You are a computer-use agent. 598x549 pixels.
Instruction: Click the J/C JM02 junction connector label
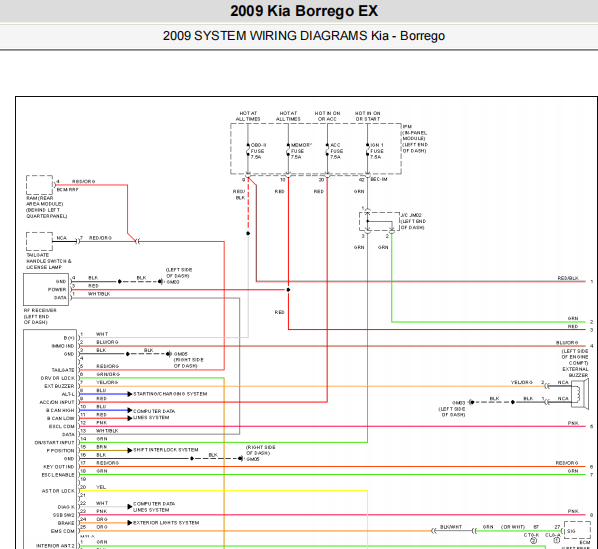(413, 221)
